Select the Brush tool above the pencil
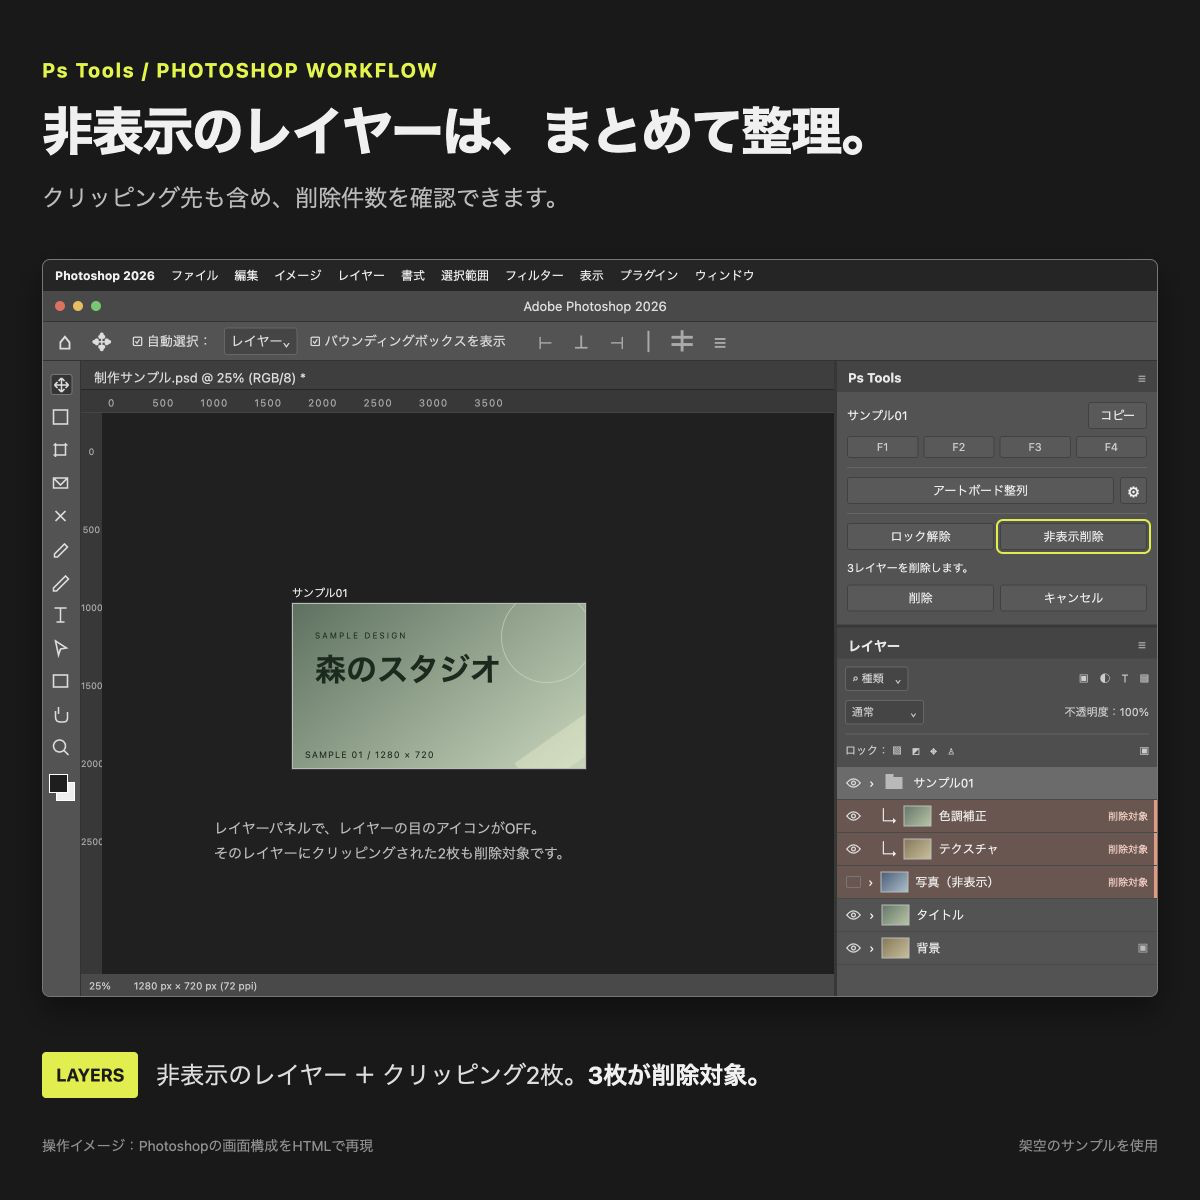Viewport: 1200px width, 1200px height. coord(61,550)
